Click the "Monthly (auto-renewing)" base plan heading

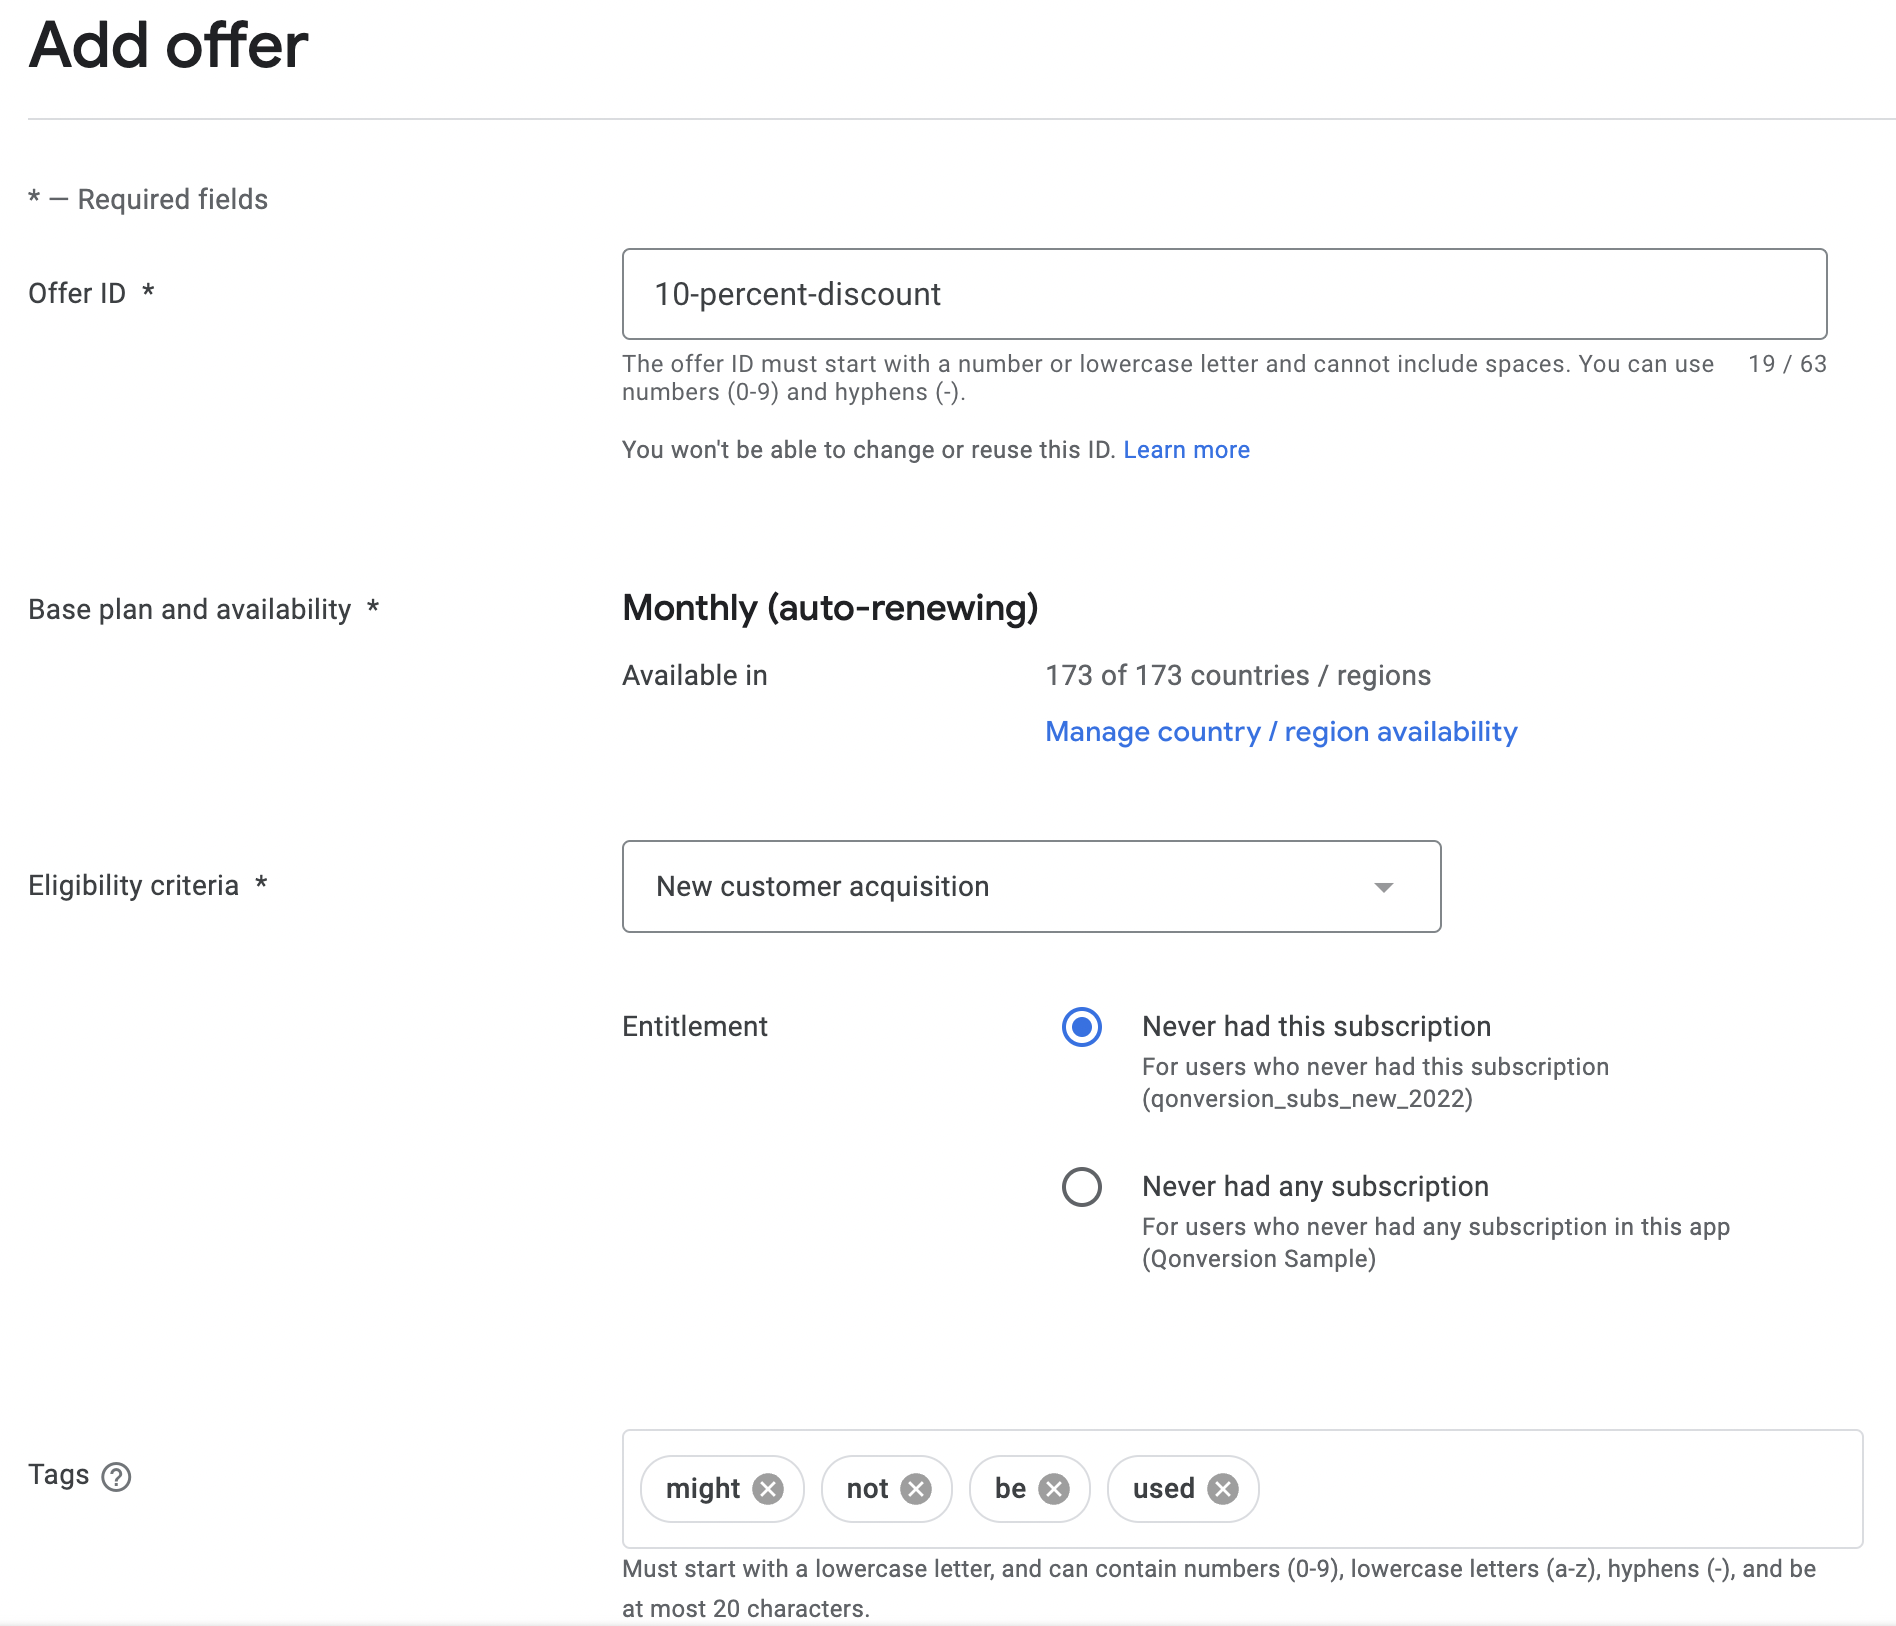click(830, 608)
